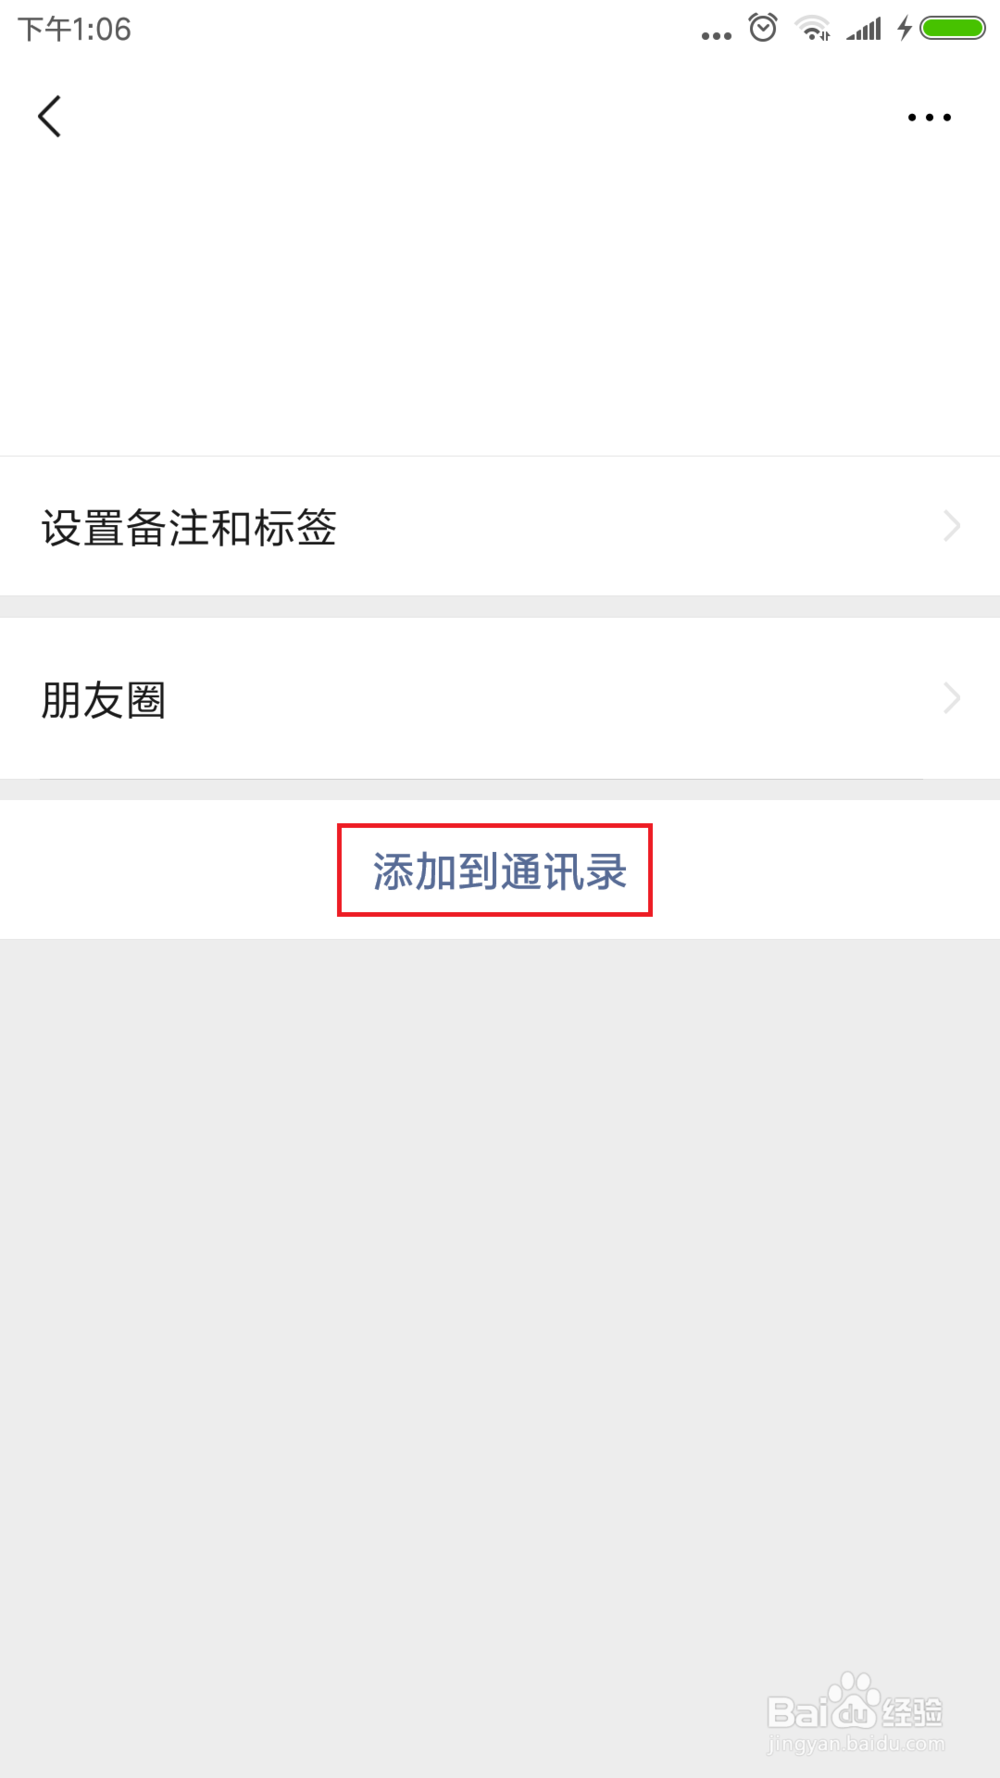
Task: Tap the 经验 watermark characters
Action: pyautogui.click(x=913, y=1712)
